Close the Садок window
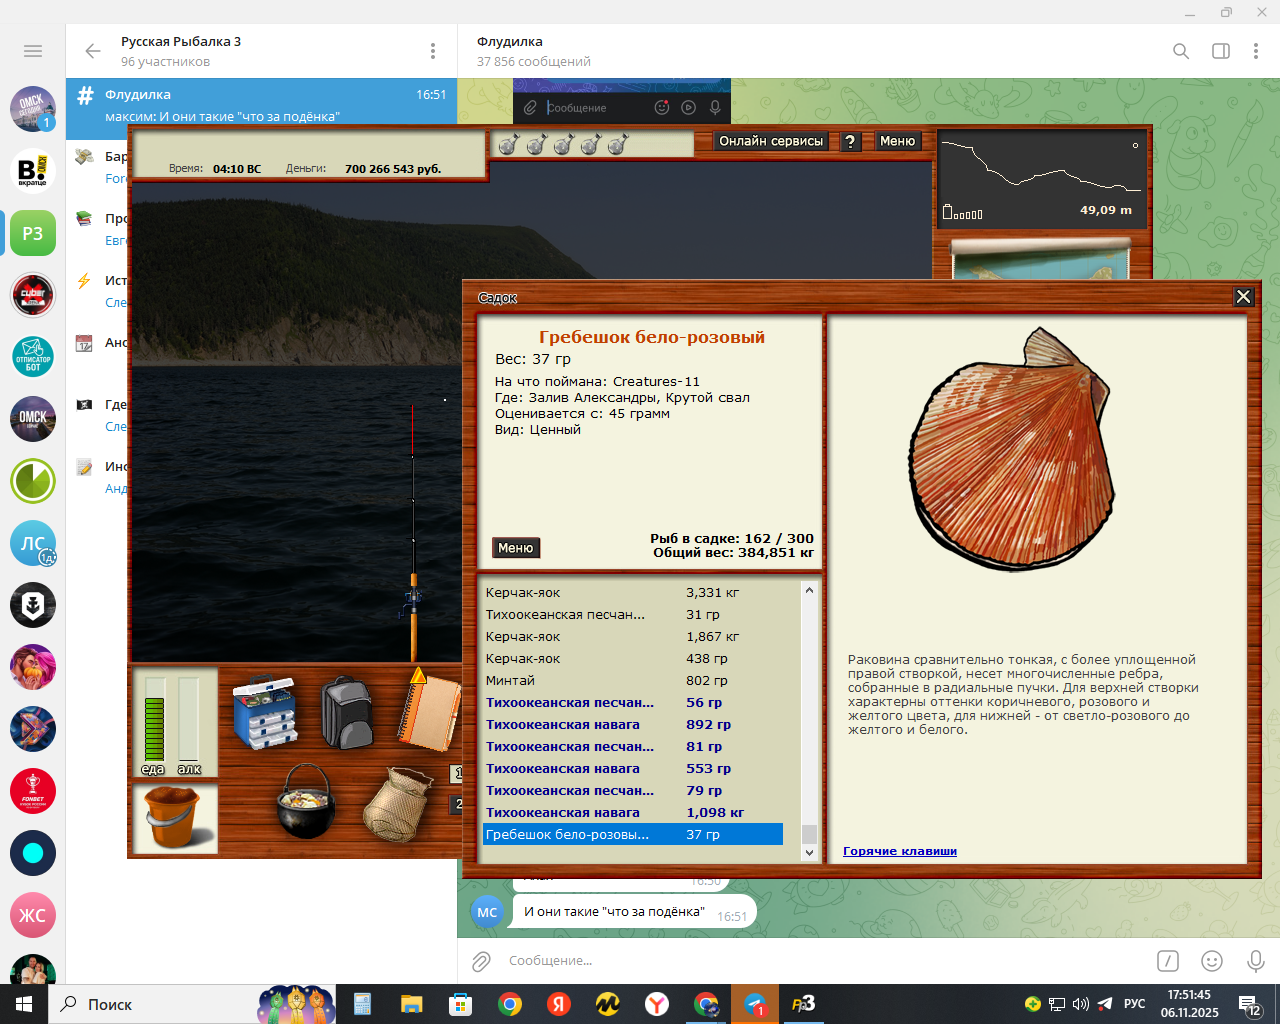This screenshot has width=1280, height=1024. (1243, 297)
